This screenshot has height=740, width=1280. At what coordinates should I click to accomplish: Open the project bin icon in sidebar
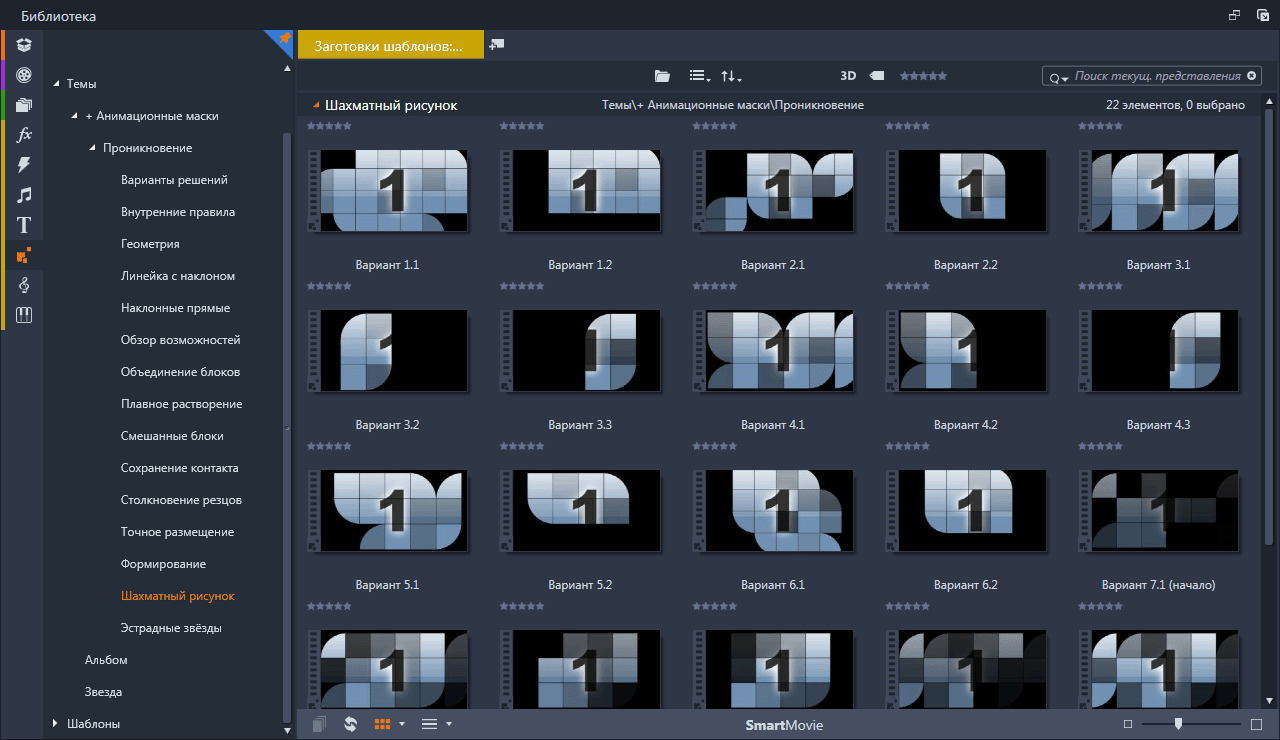point(24,45)
